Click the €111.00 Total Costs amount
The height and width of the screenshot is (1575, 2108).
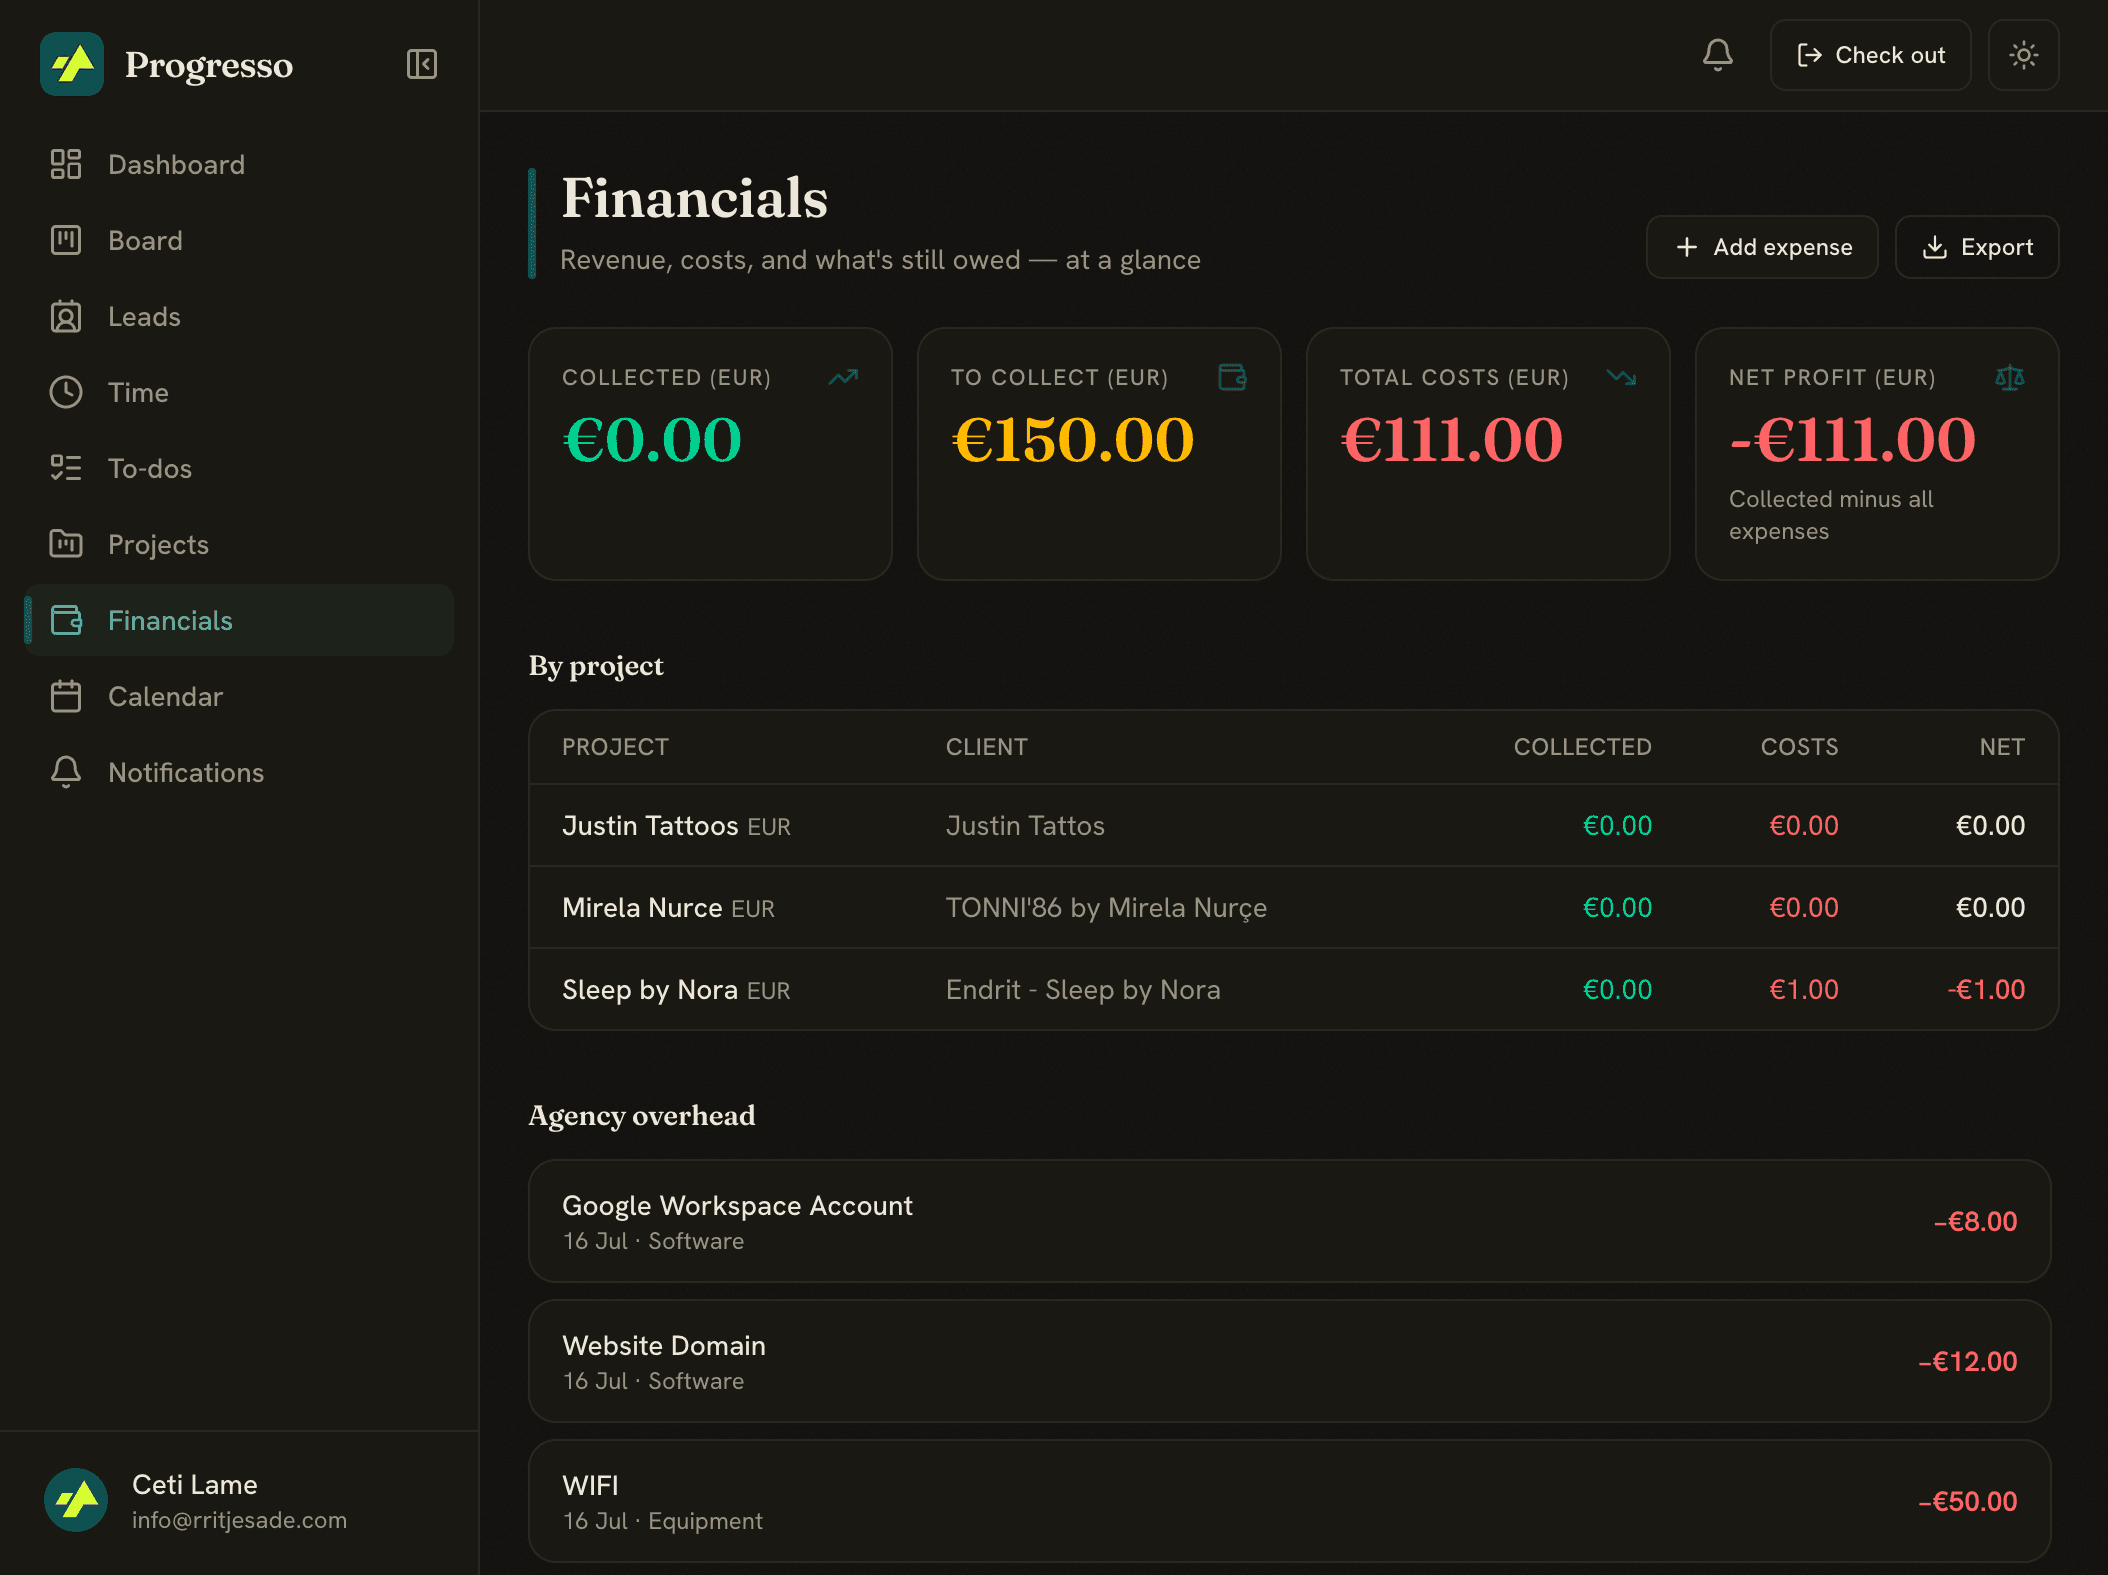pyautogui.click(x=1451, y=440)
